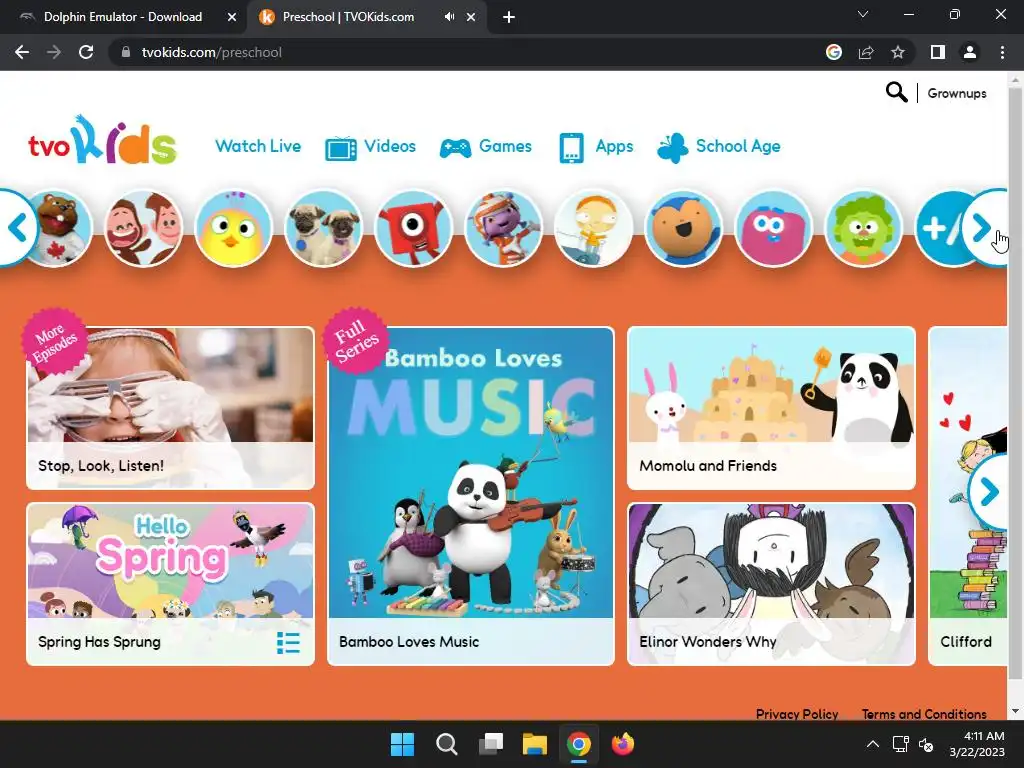Select the orange-haired boy with glasses circle
The image size is (1024, 768).
point(594,229)
